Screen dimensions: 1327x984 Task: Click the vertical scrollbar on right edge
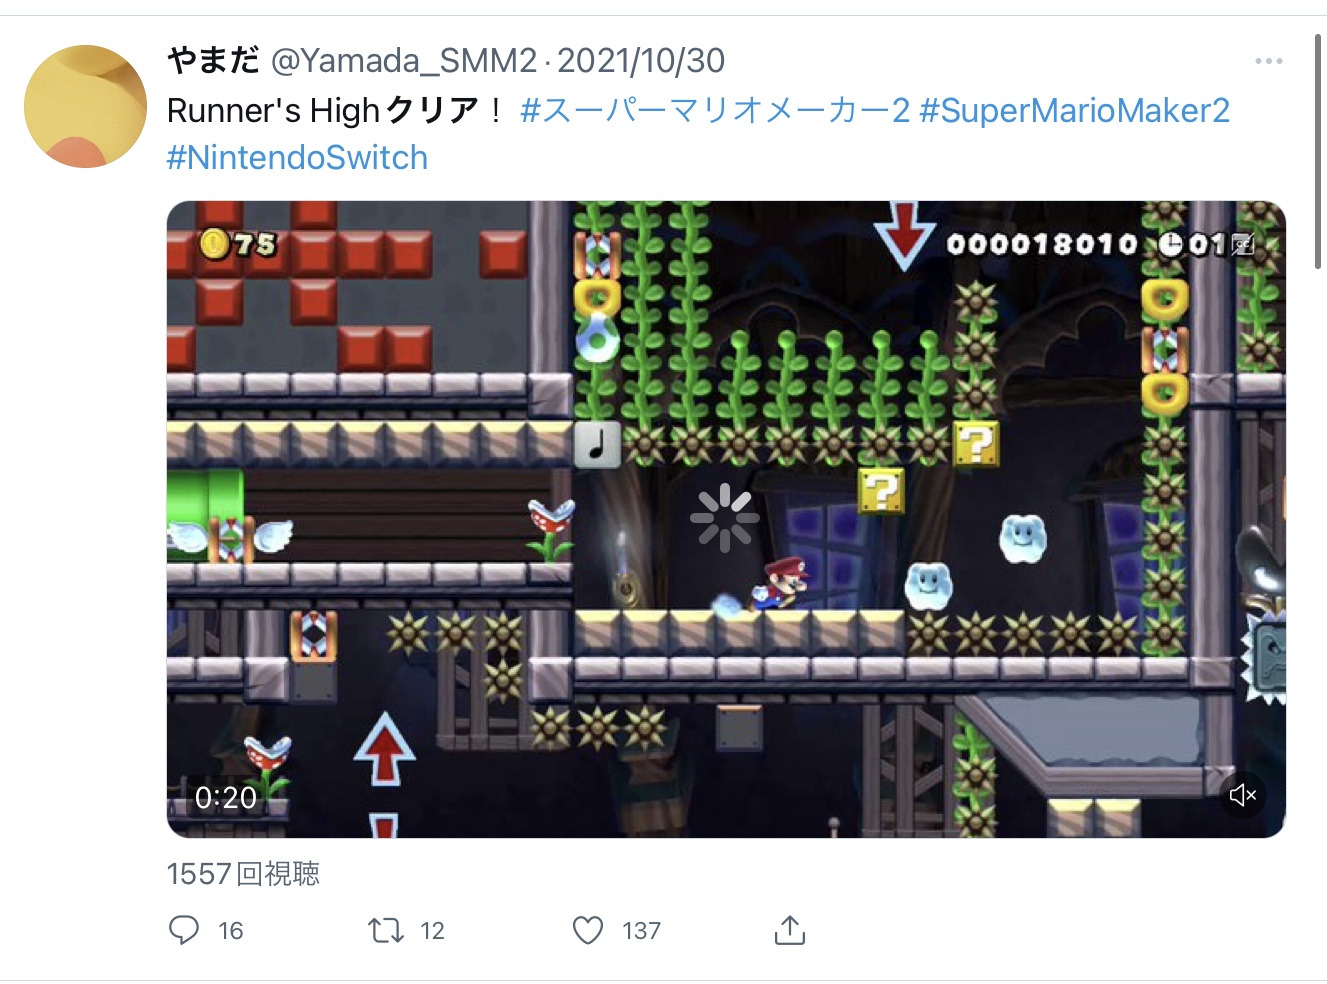1319,150
